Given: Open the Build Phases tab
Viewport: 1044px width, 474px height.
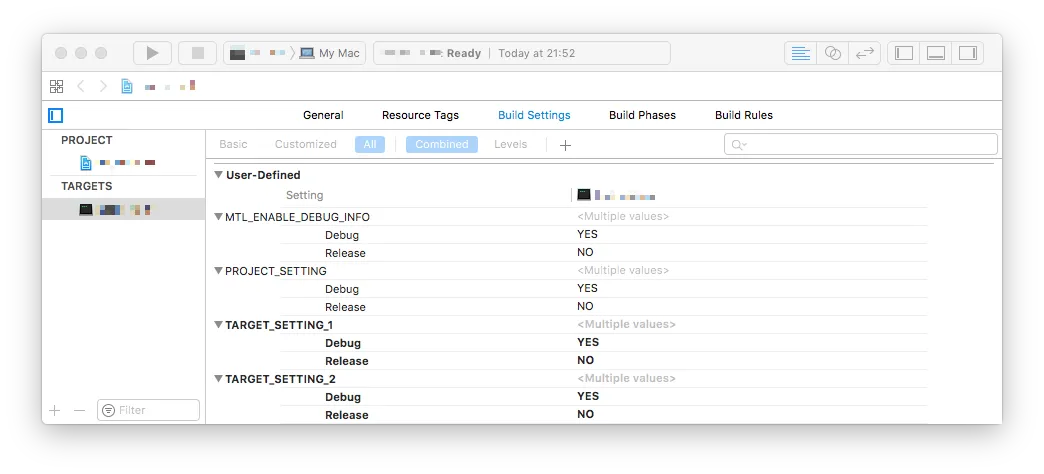Looking at the screenshot, I should (643, 115).
